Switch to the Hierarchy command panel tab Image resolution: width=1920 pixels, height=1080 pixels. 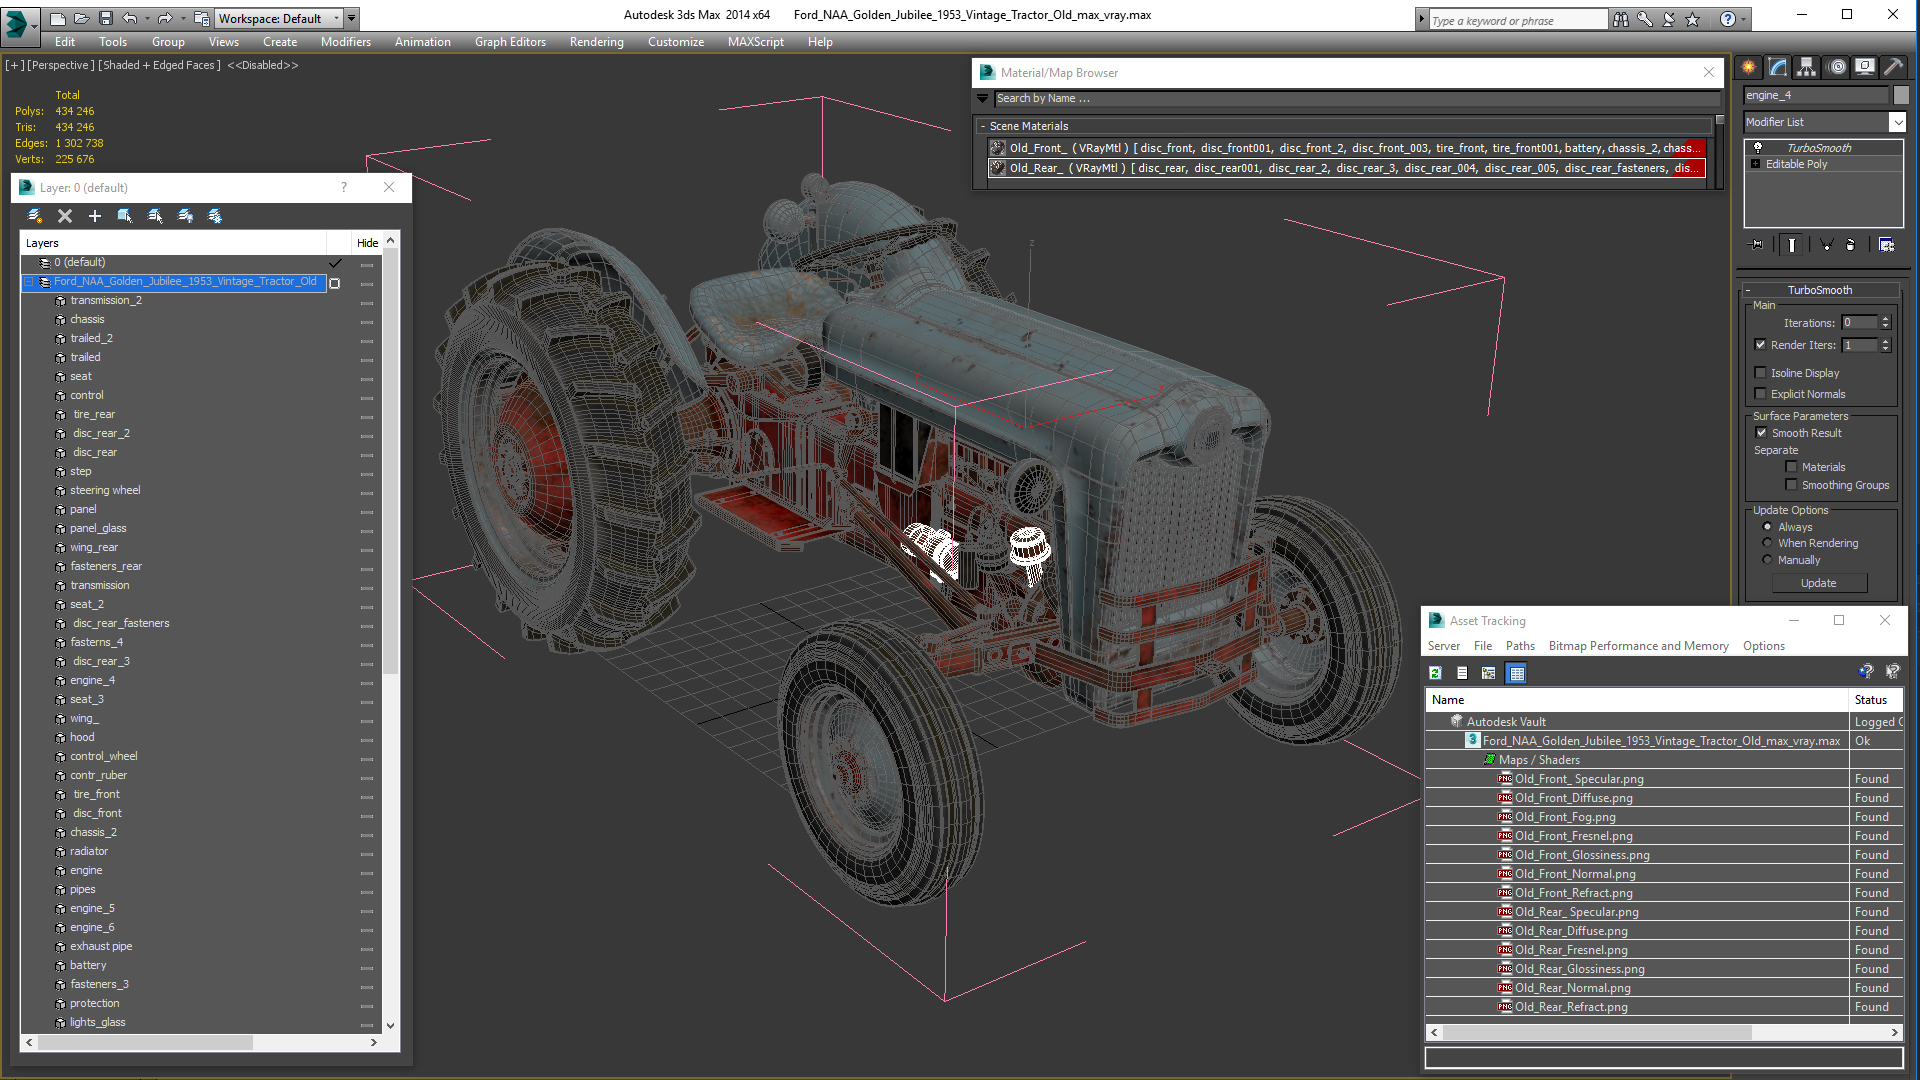1807,67
